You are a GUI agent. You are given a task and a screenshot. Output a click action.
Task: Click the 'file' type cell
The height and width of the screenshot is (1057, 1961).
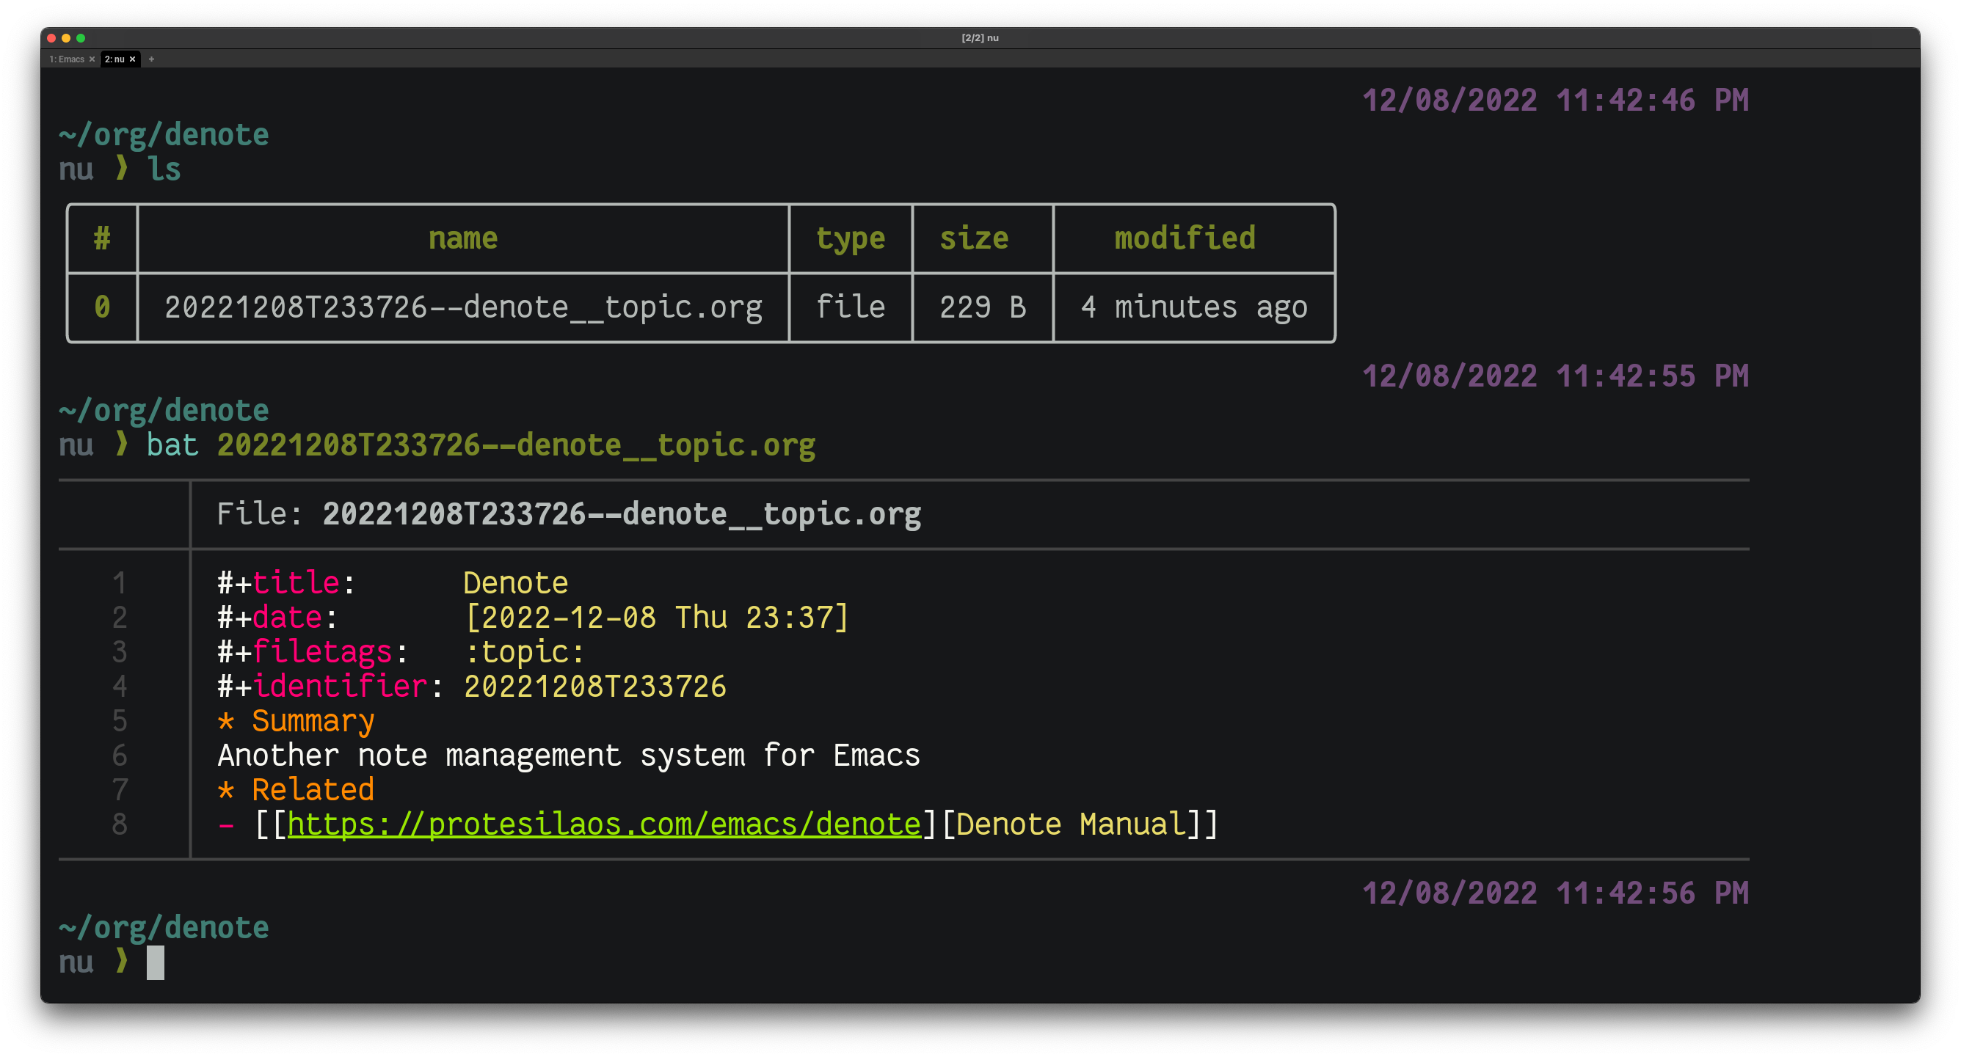click(850, 307)
